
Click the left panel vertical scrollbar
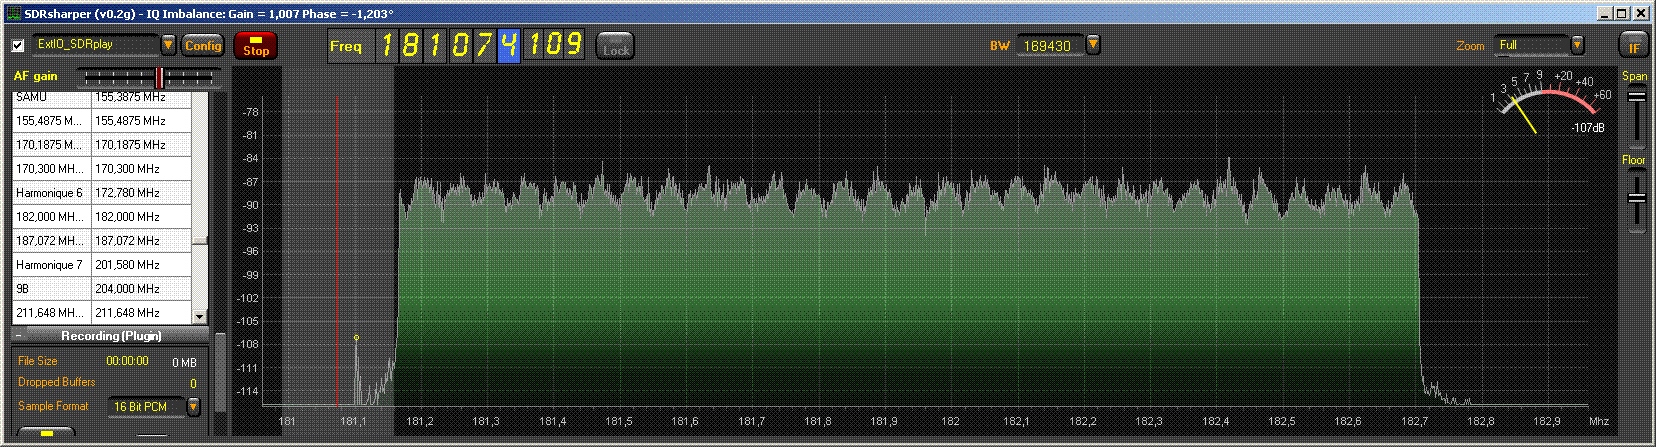(220, 372)
